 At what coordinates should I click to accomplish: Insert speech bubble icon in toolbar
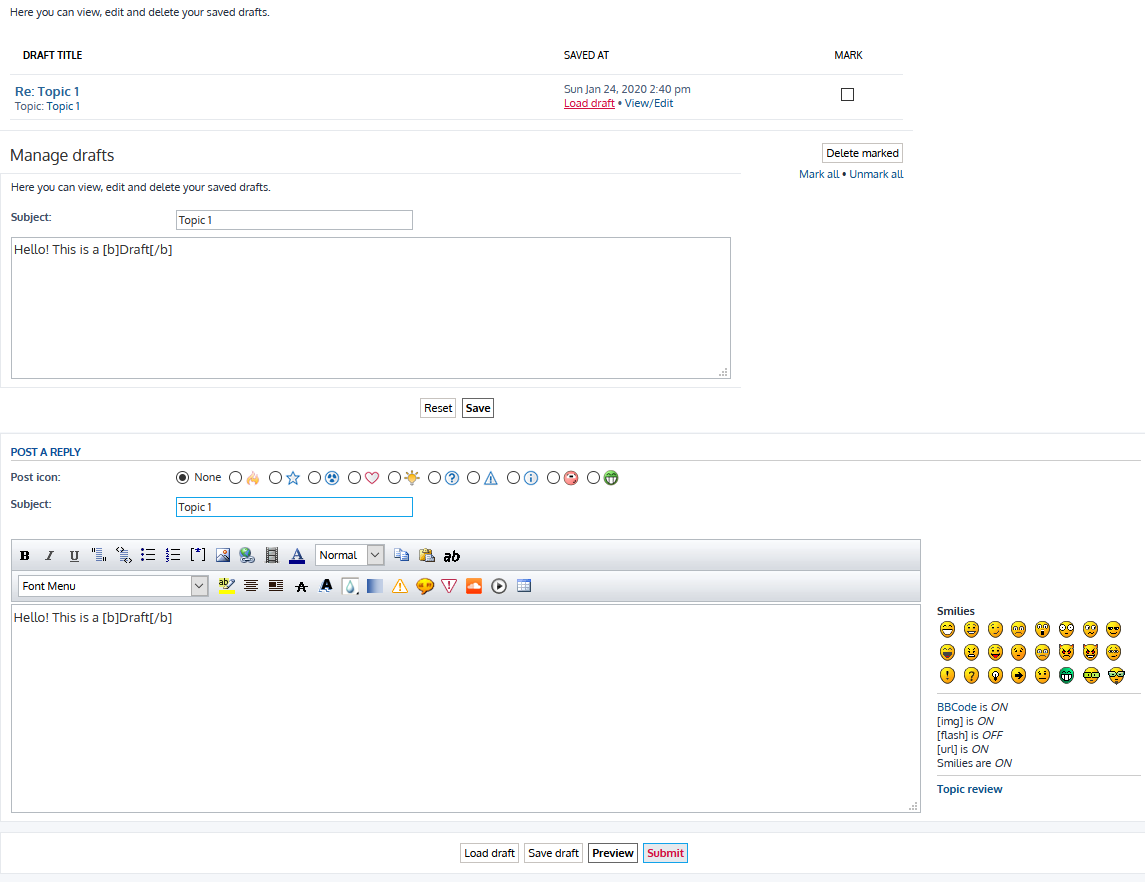click(424, 586)
